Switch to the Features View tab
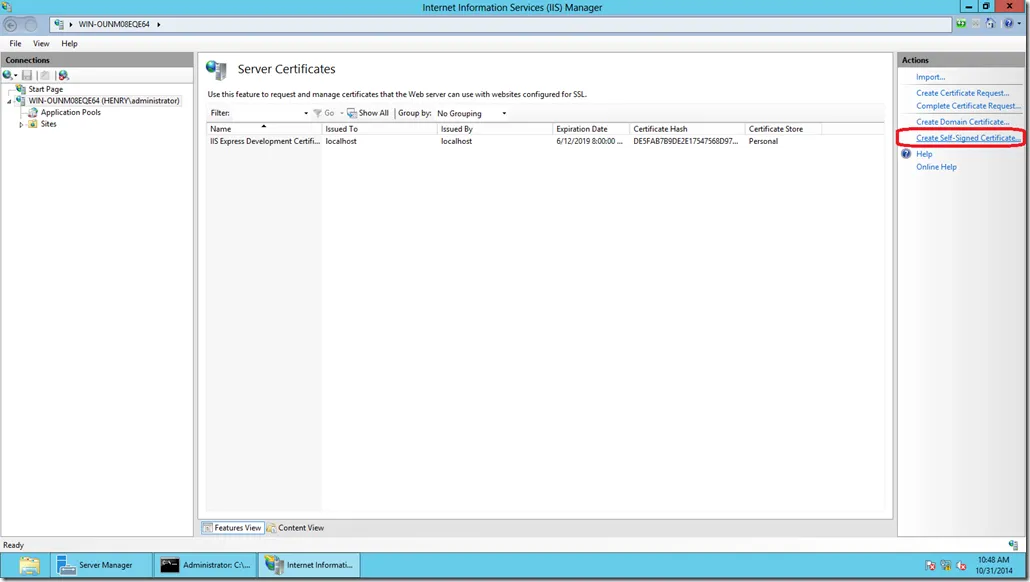 point(233,527)
